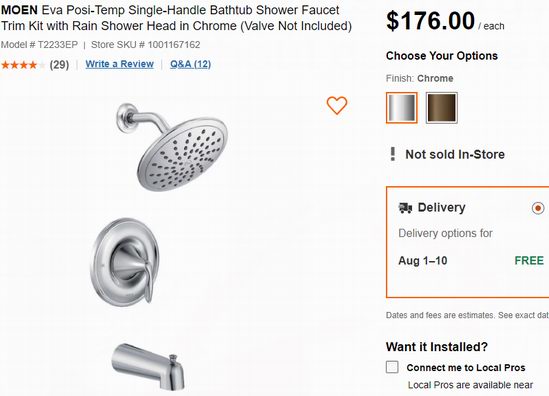Open the Write a Review link

point(120,64)
